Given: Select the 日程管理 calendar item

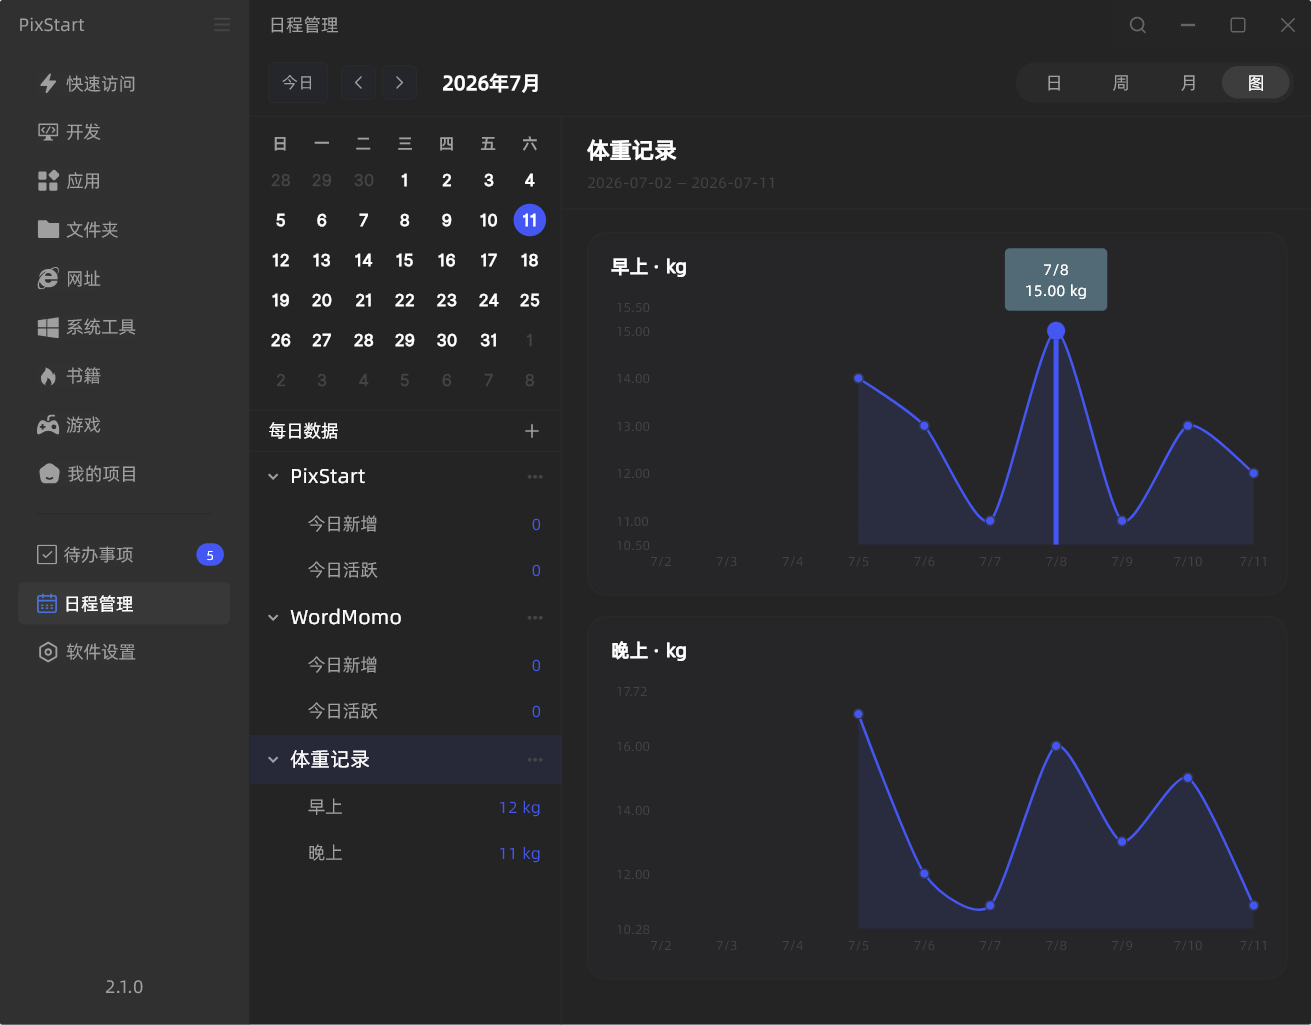Looking at the screenshot, I should (x=124, y=604).
